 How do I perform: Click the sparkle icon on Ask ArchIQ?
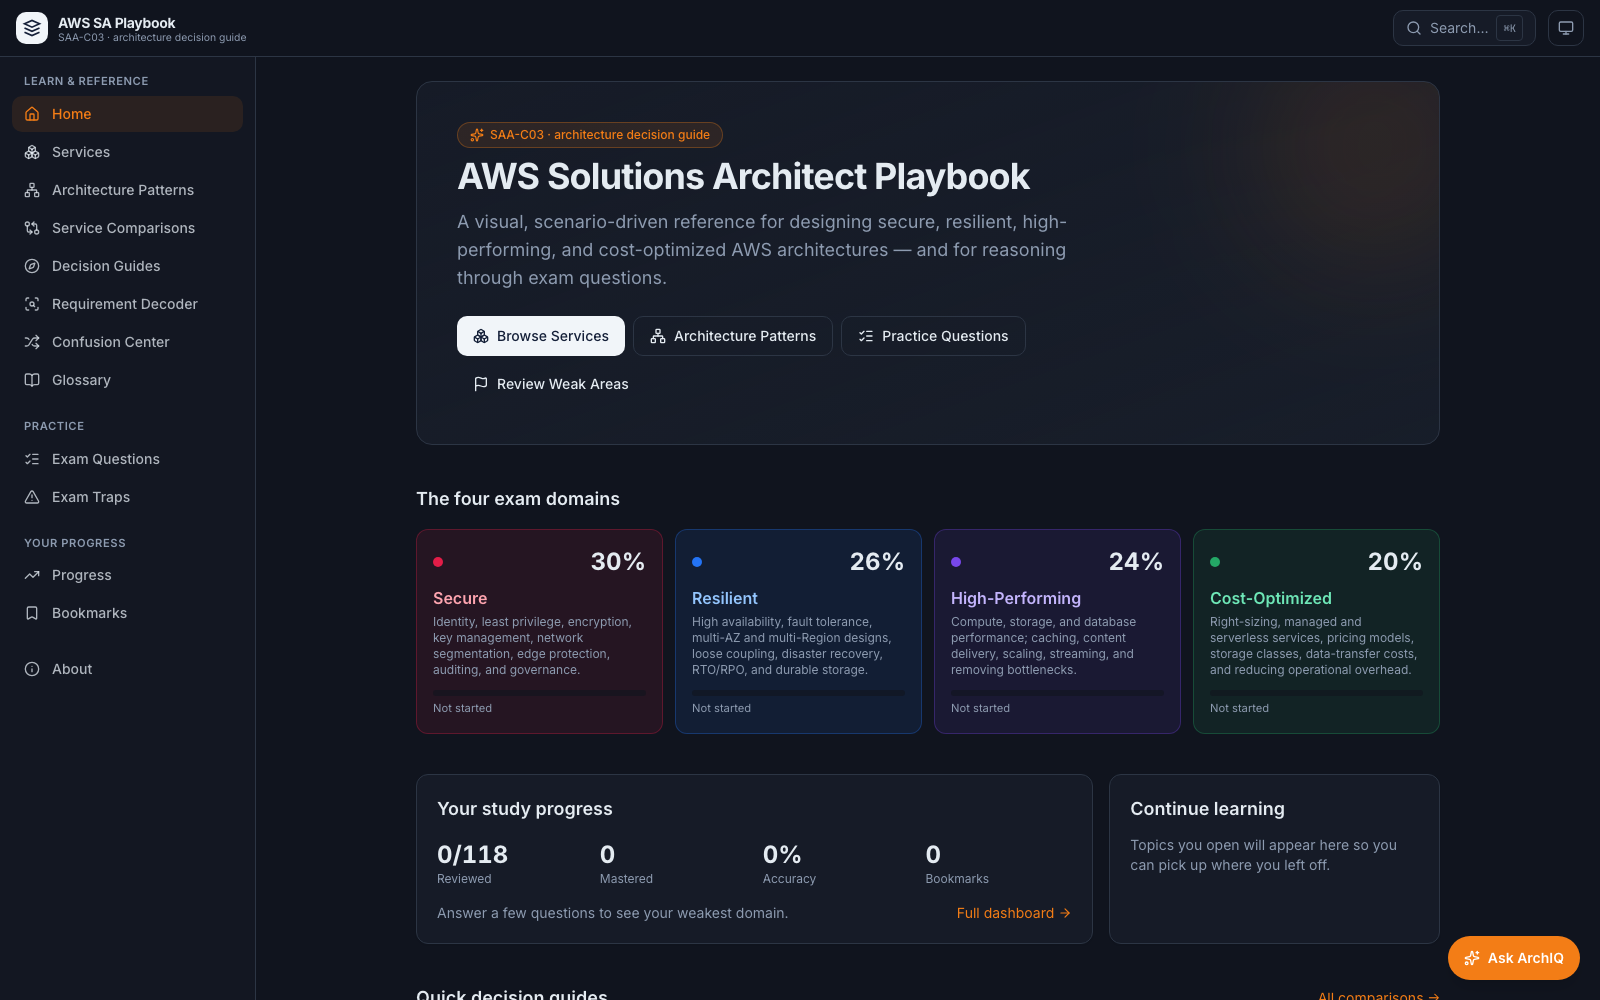point(1472,958)
